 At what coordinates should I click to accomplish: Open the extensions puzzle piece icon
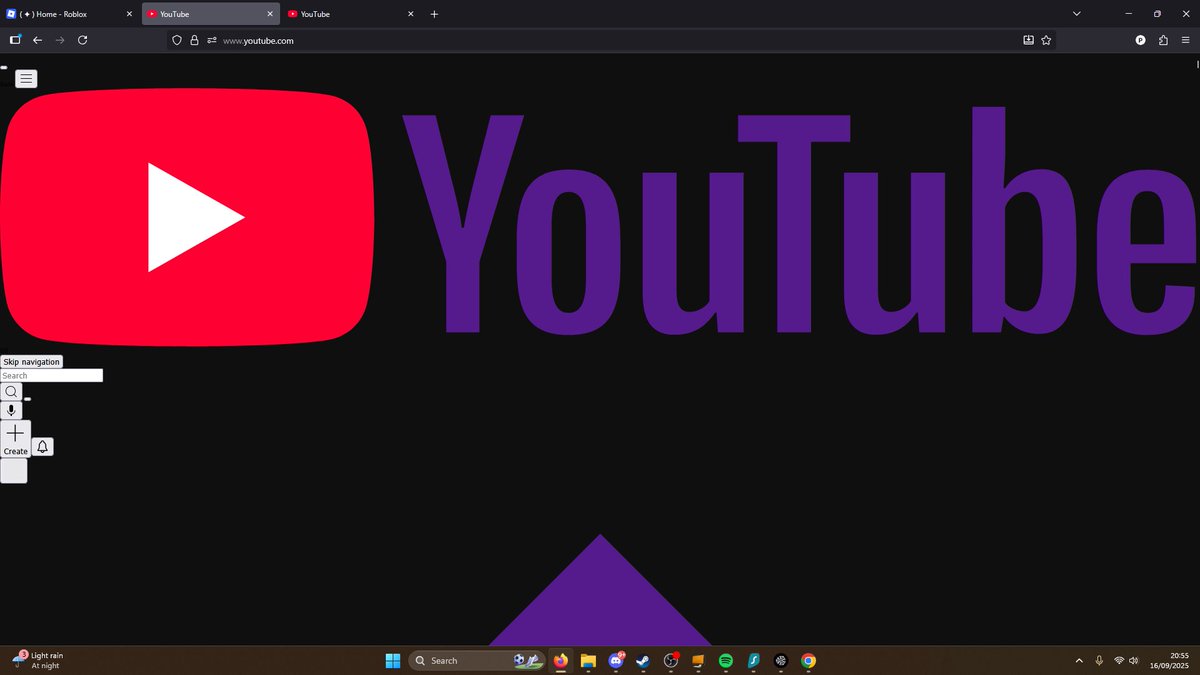point(1163,40)
